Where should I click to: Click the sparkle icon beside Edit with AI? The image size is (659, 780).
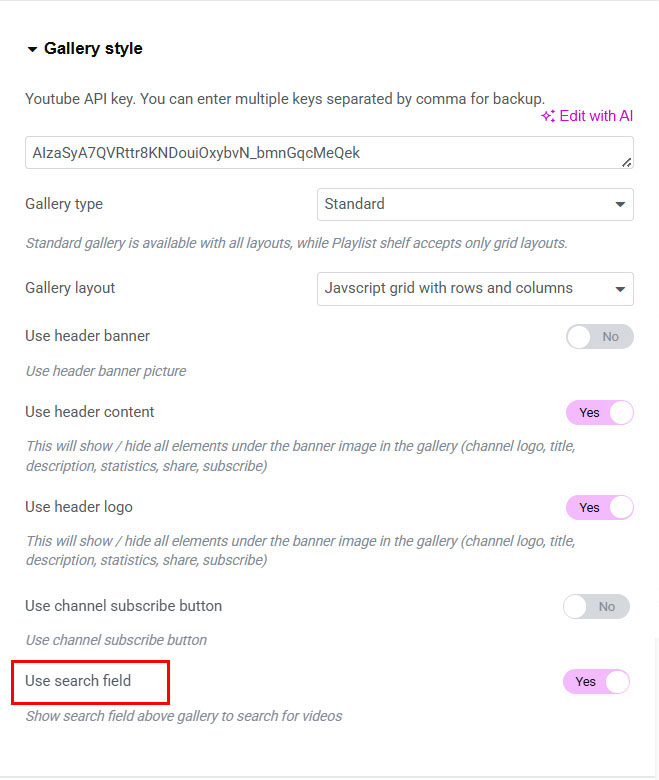(x=547, y=116)
